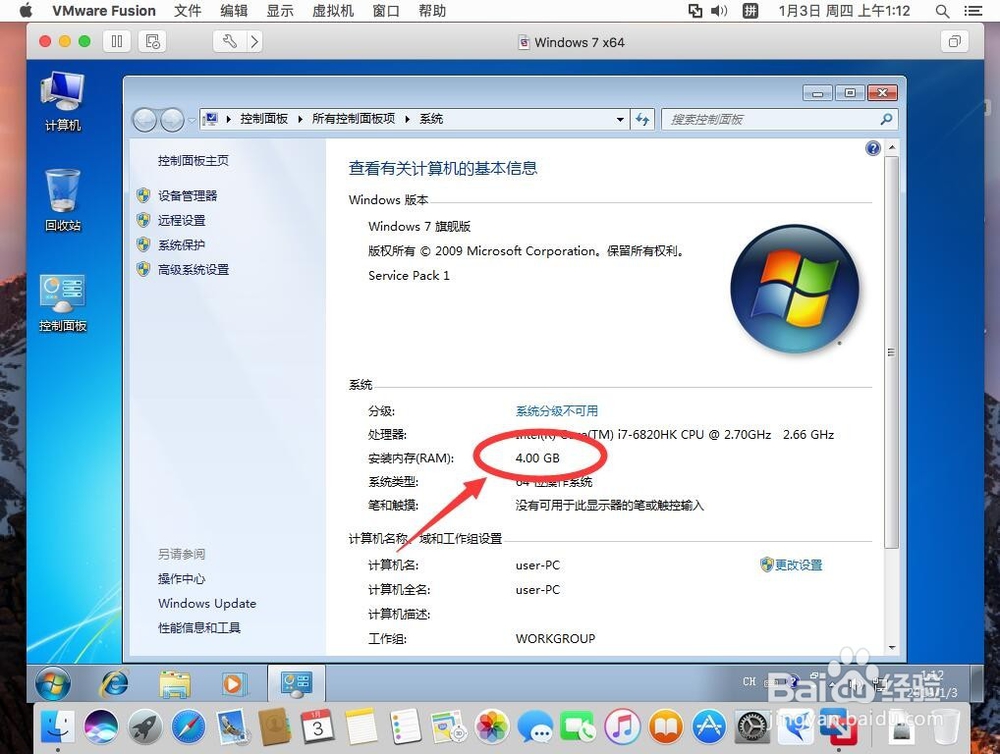Click the macOS volume icon in menu bar
This screenshot has width=1000, height=754.
click(719, 11)
